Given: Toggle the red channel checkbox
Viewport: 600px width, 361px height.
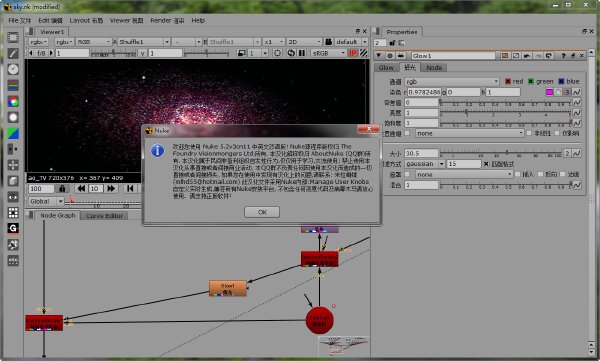Looking at the screenshot, I should tap(508, 81).
